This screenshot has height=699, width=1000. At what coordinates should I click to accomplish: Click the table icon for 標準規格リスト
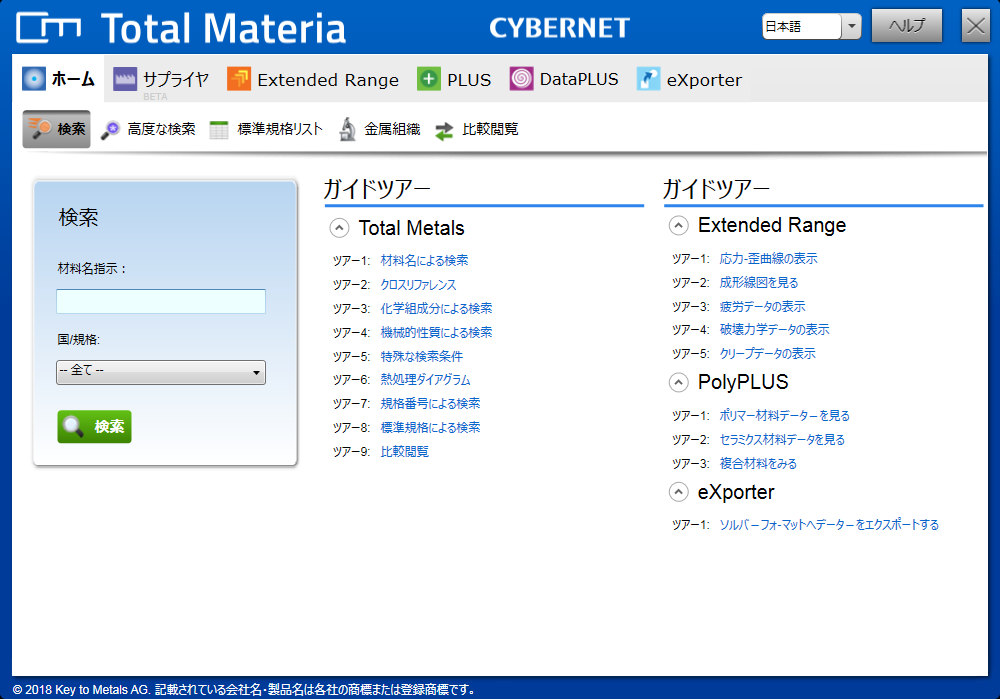[x=219, y=129]
